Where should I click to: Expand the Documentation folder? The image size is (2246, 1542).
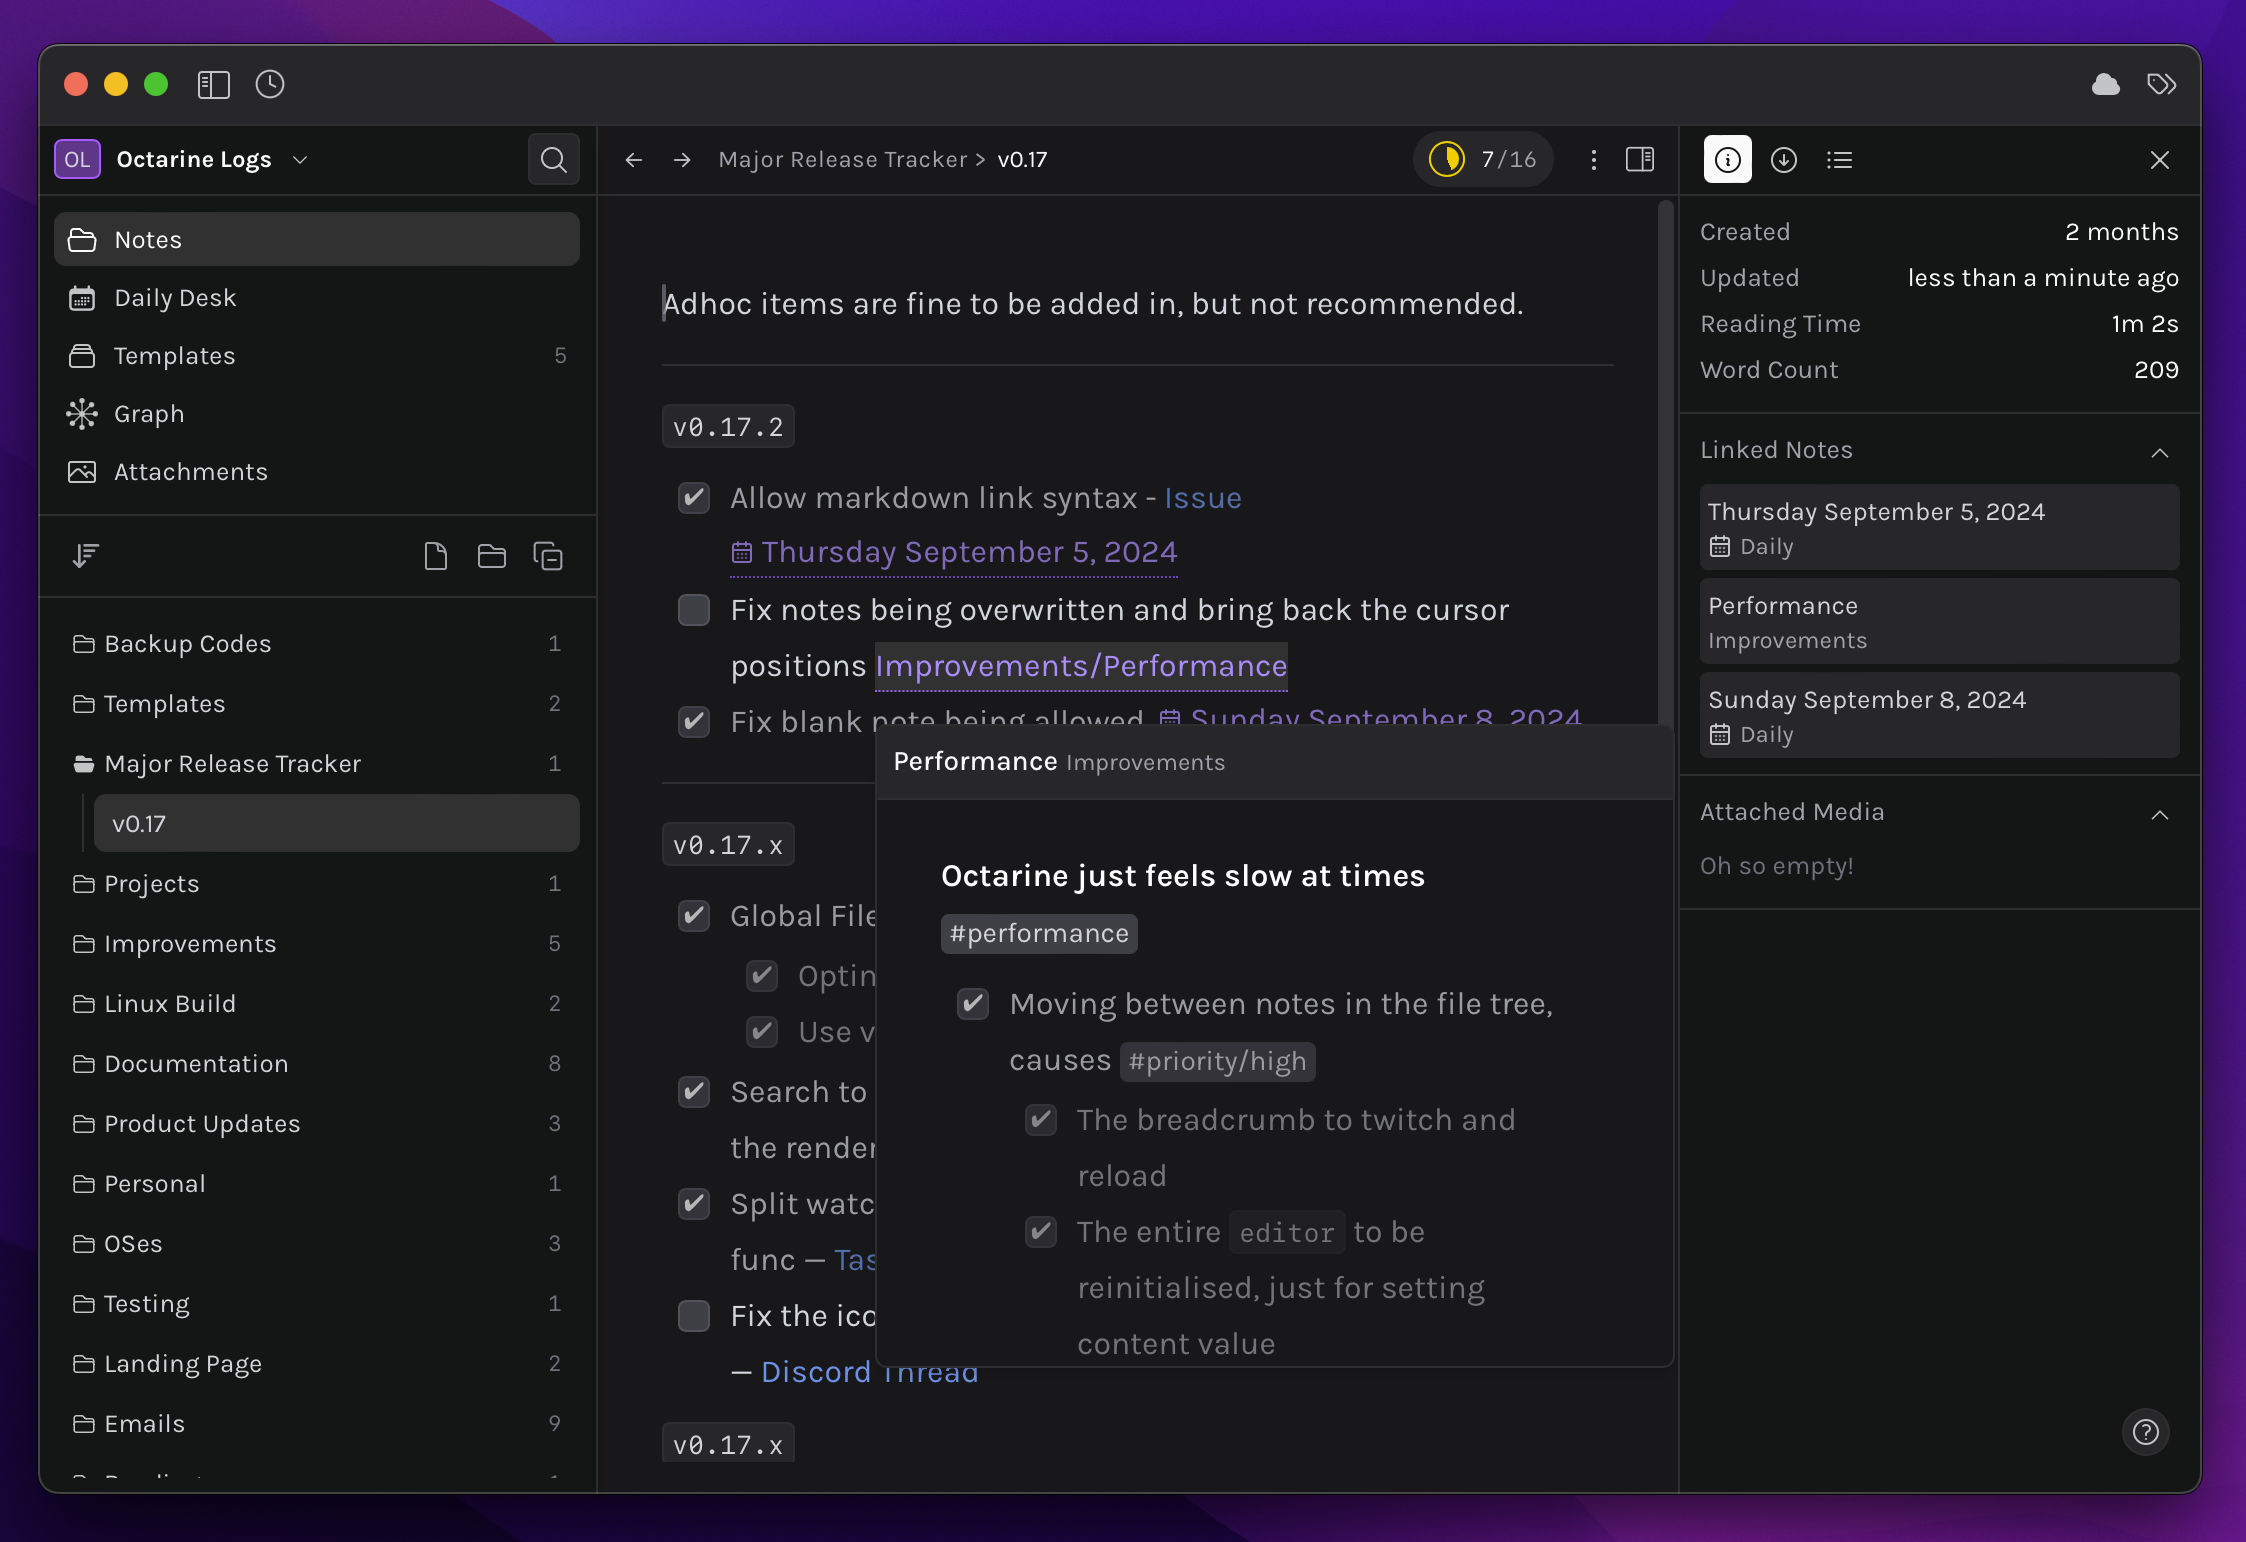point(317,1064)
